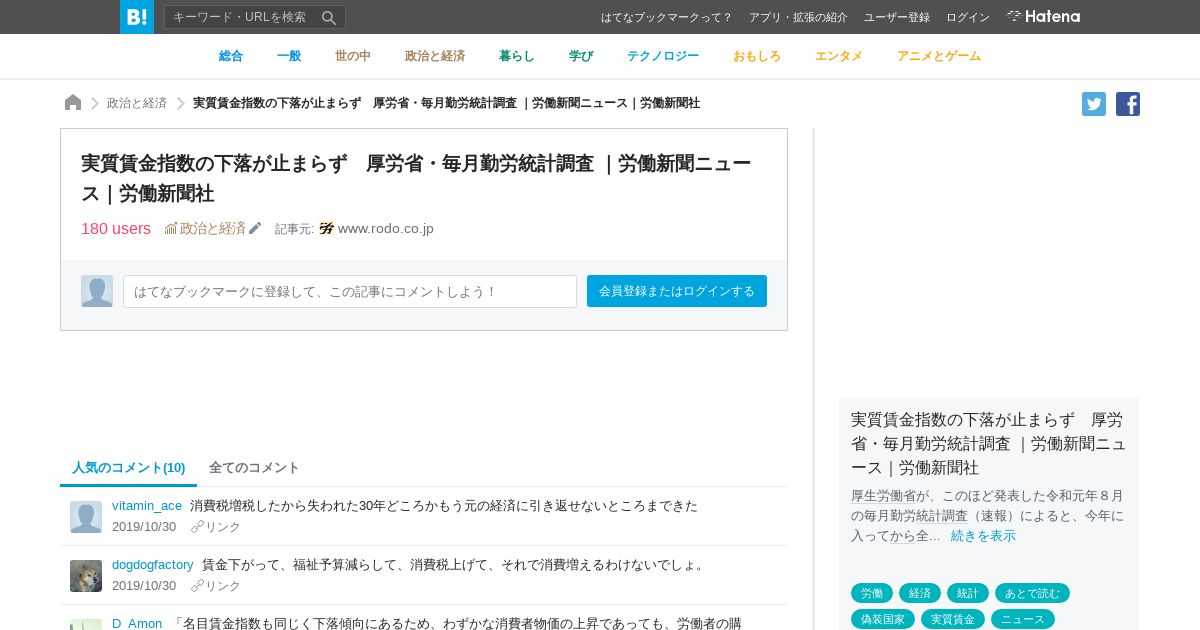Select アニメとゲーム category in navigation
This screenshot has height=630, width=1200.
click(939, 56)
